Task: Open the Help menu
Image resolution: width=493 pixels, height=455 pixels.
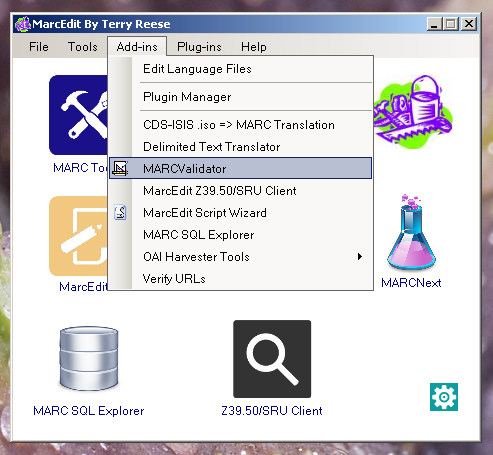Action: (254, 47)
